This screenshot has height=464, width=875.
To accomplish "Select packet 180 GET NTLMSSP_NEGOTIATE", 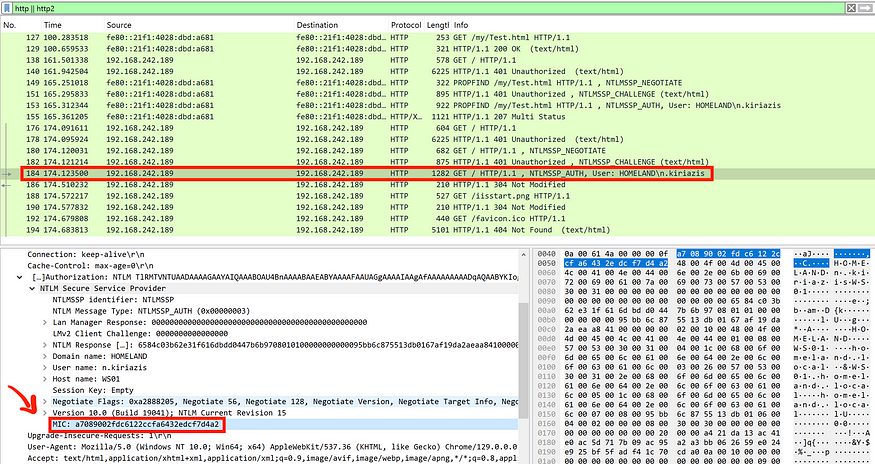I will pos(438,151).
